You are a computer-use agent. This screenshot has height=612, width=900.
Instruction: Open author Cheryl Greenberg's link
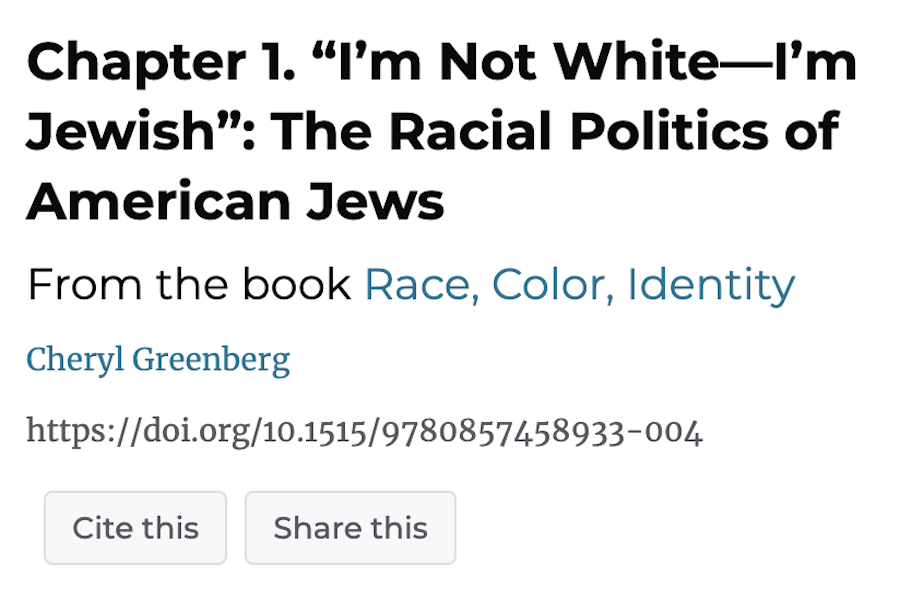[158, 359]
